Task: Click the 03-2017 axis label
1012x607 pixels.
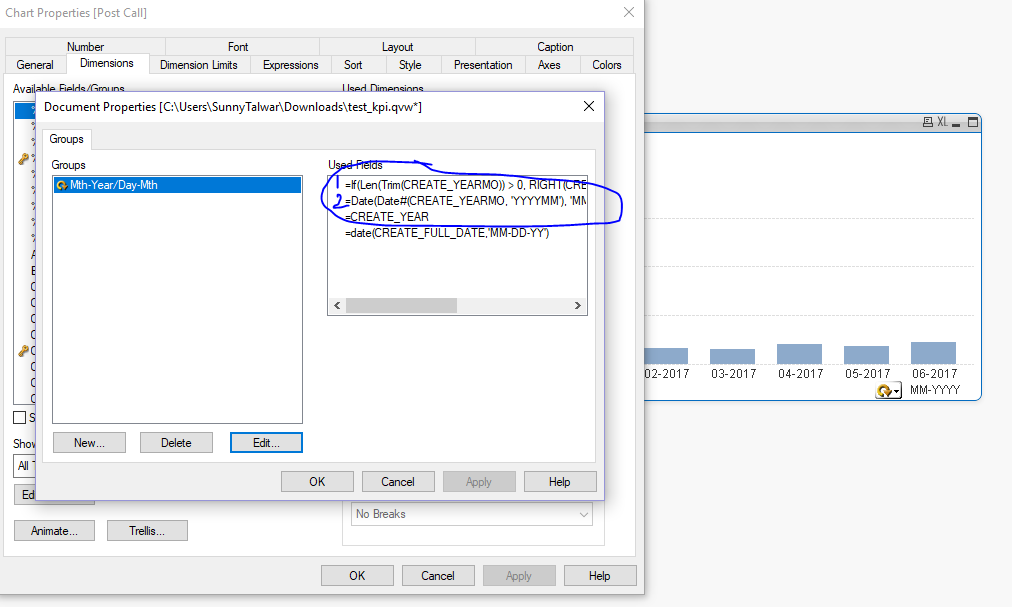Action: [x=734, y=374]
